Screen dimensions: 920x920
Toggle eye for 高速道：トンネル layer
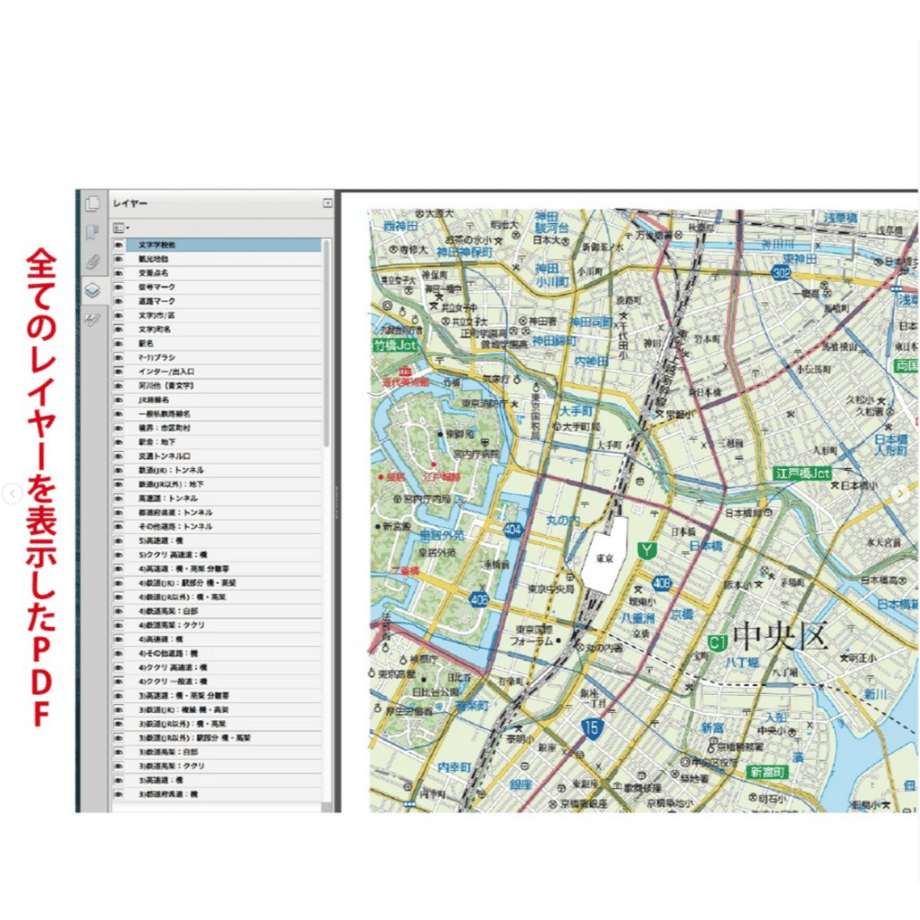pyautogui.click(x=119, y=498)
